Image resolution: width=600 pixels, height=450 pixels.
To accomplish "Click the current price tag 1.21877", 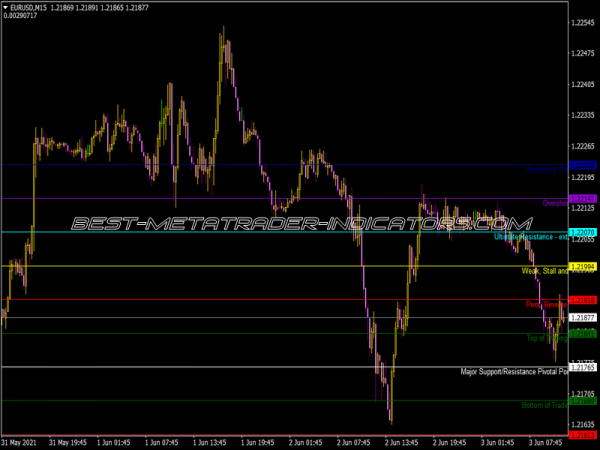I will (582, 317).
